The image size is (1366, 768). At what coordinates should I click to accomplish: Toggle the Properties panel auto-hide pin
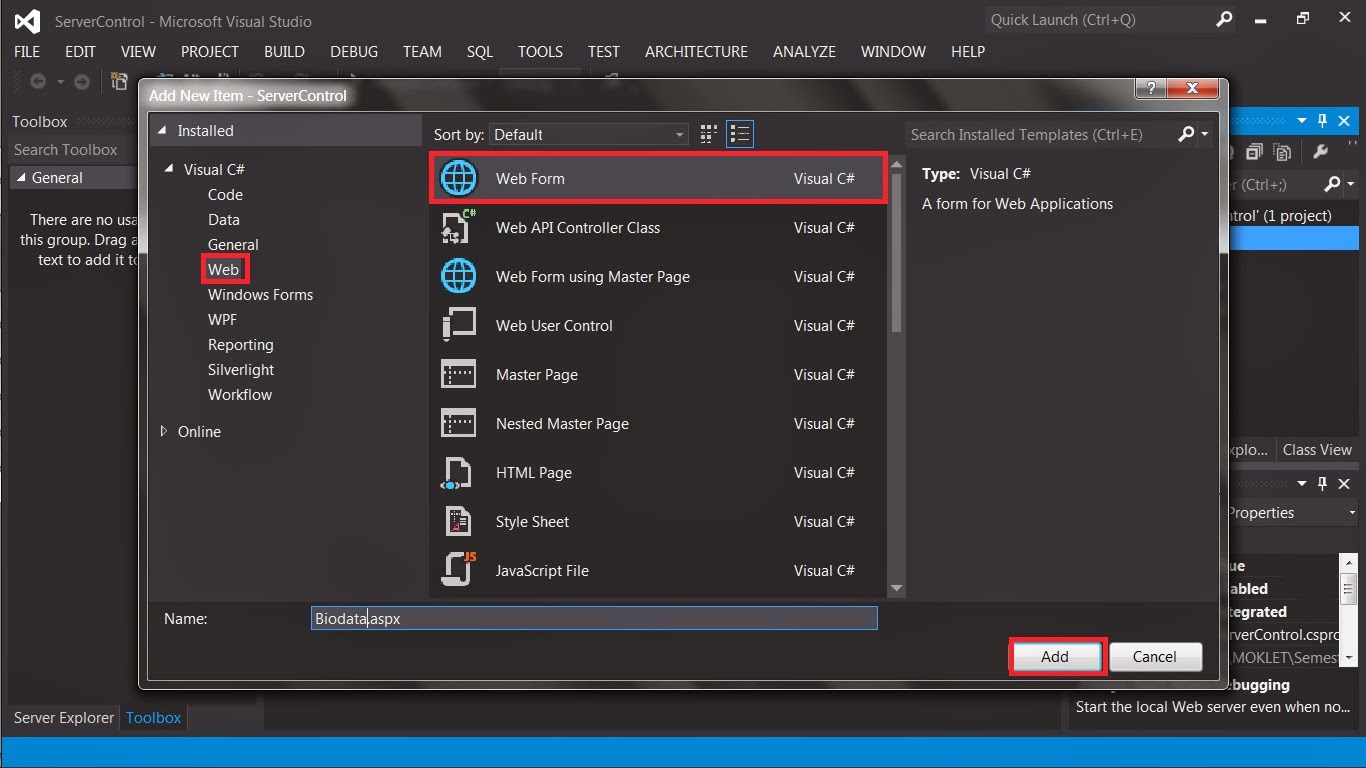pyautogui.click(x=1322, y=483)
